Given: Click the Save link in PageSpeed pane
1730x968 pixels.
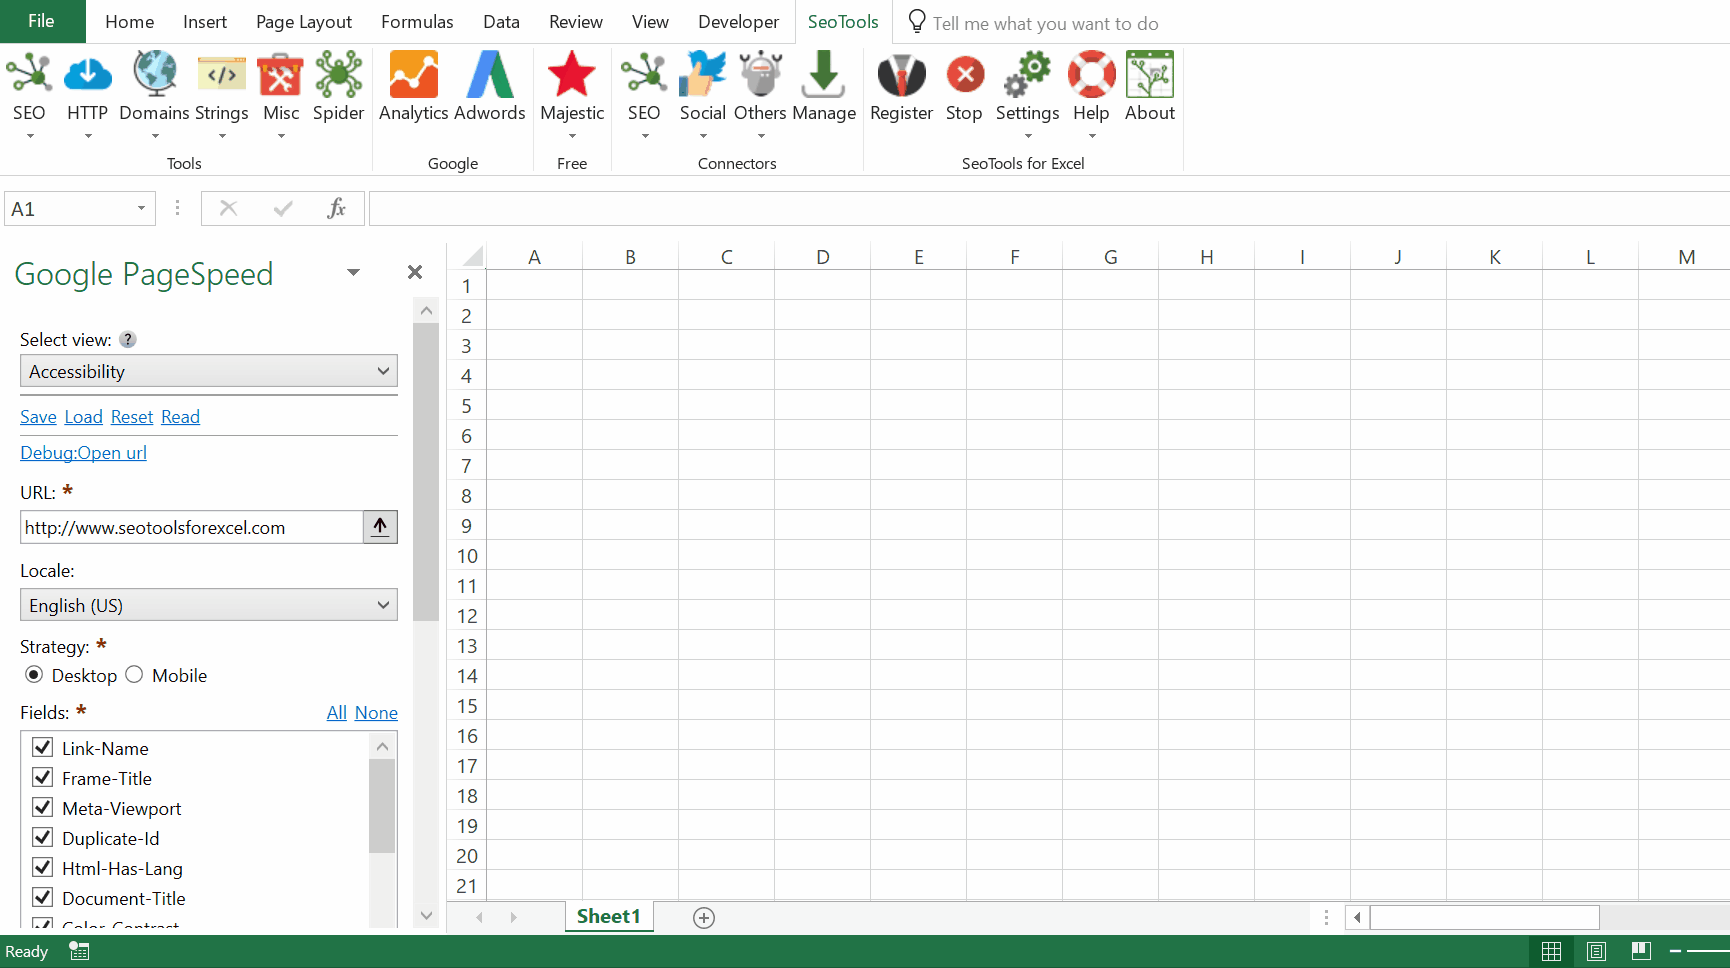Looking at the screenshot, I should coord(38,417).
